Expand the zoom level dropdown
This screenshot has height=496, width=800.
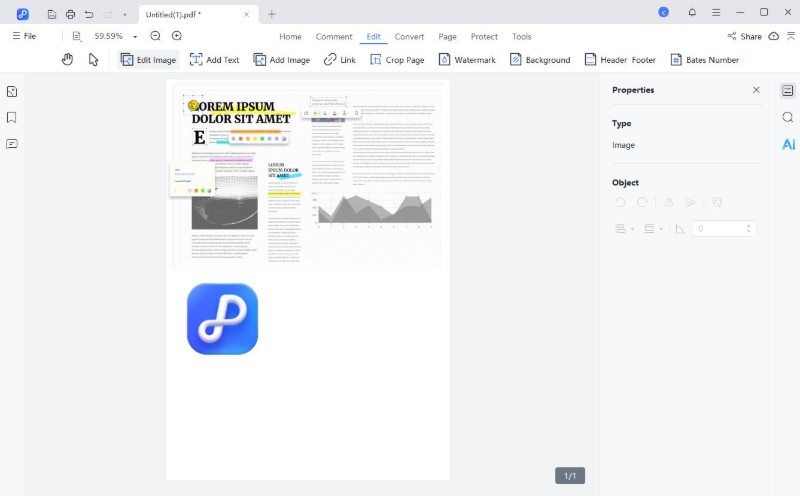click(135, 37)
